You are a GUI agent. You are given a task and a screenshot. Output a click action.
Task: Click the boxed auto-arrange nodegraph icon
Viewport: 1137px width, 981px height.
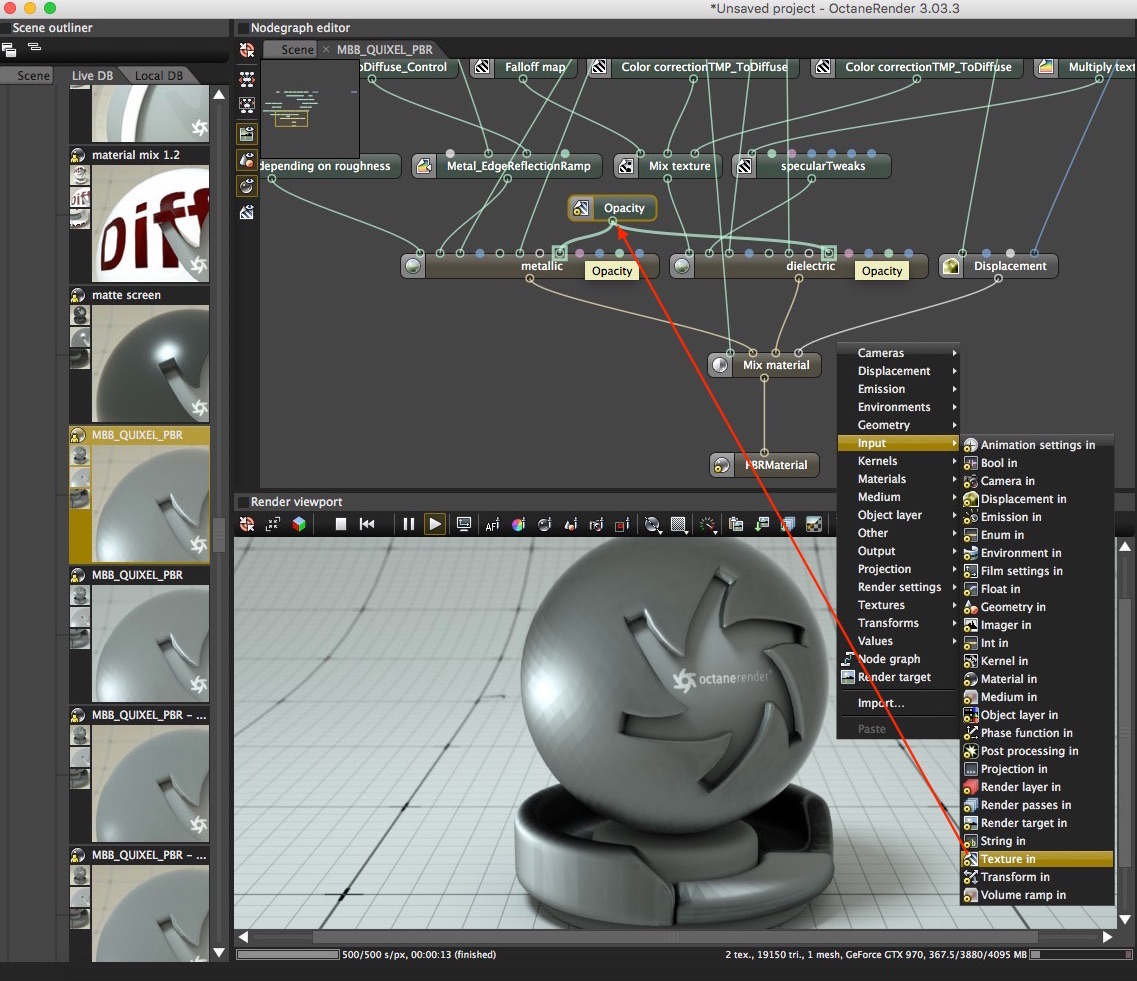coord(247,105)
